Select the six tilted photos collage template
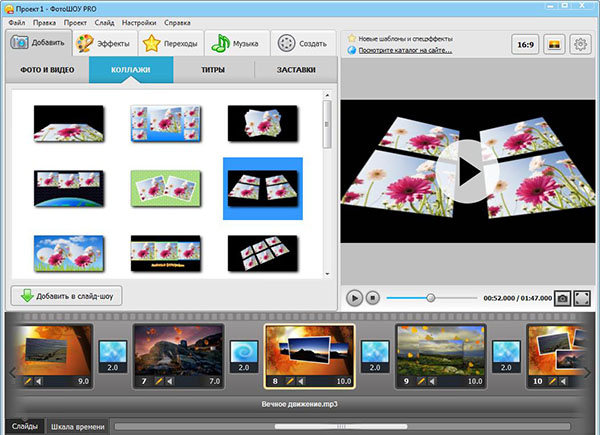 262,254
